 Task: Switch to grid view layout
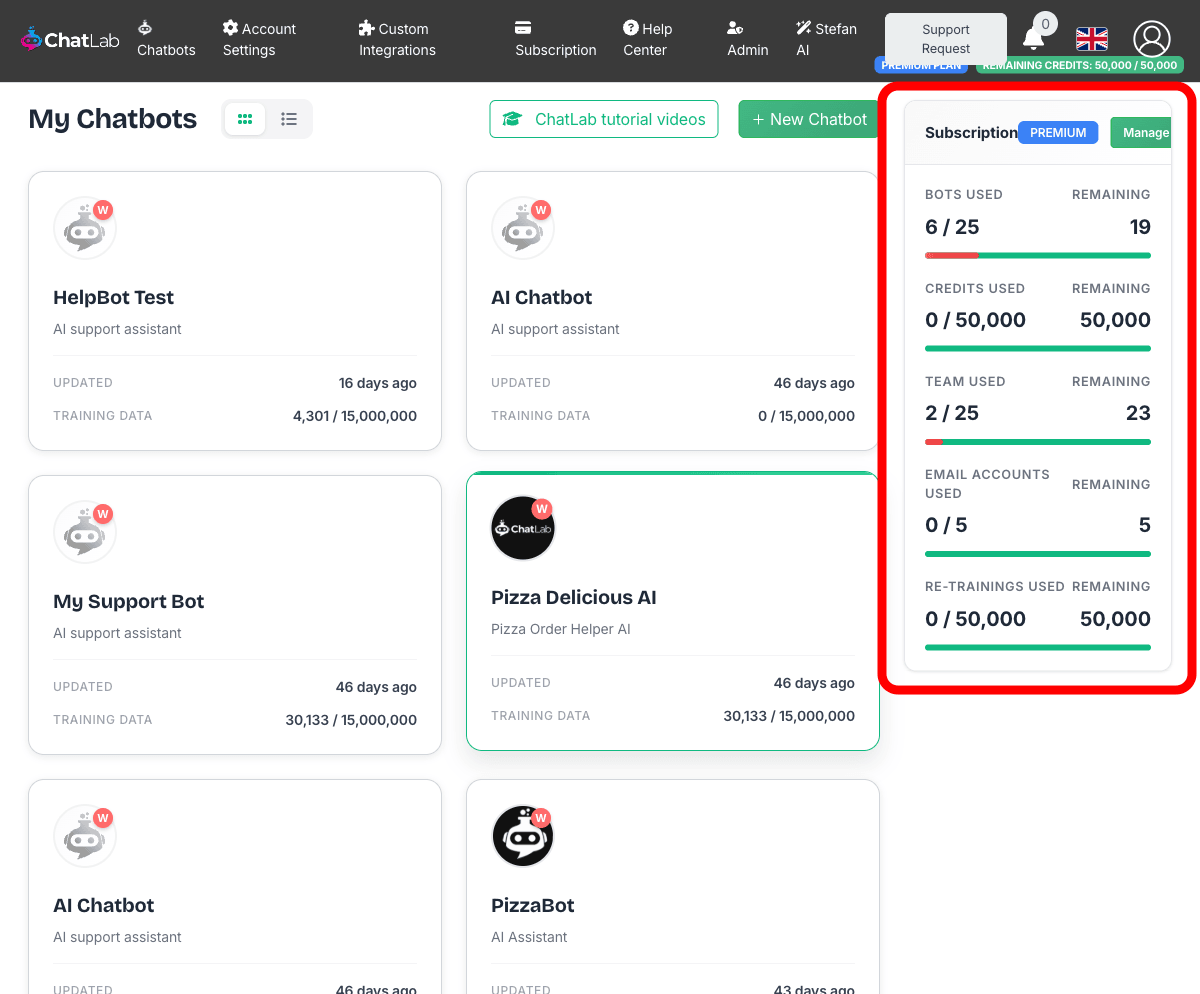tap(245, 119)
